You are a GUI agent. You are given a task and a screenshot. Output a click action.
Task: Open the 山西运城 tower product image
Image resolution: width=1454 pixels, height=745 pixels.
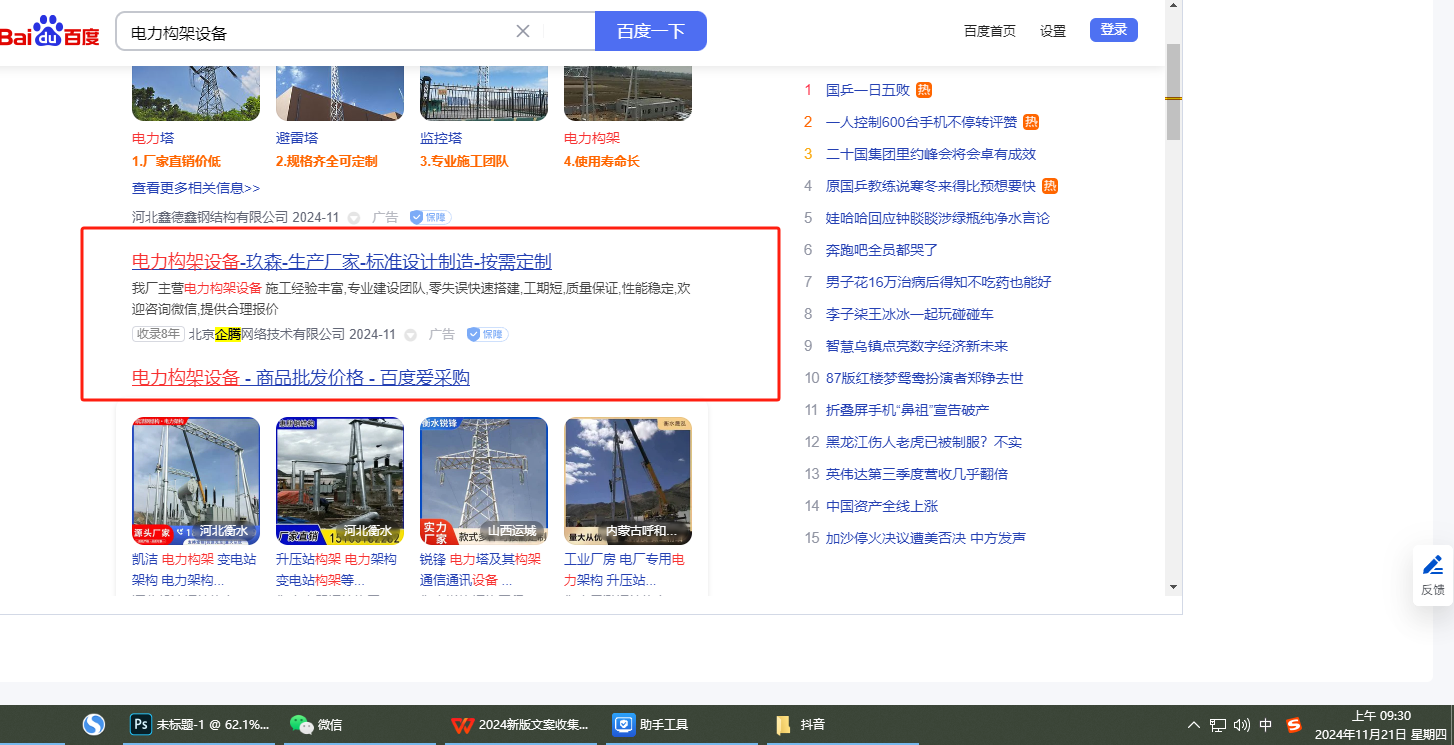pyautogui.click(x=484, y=481)
